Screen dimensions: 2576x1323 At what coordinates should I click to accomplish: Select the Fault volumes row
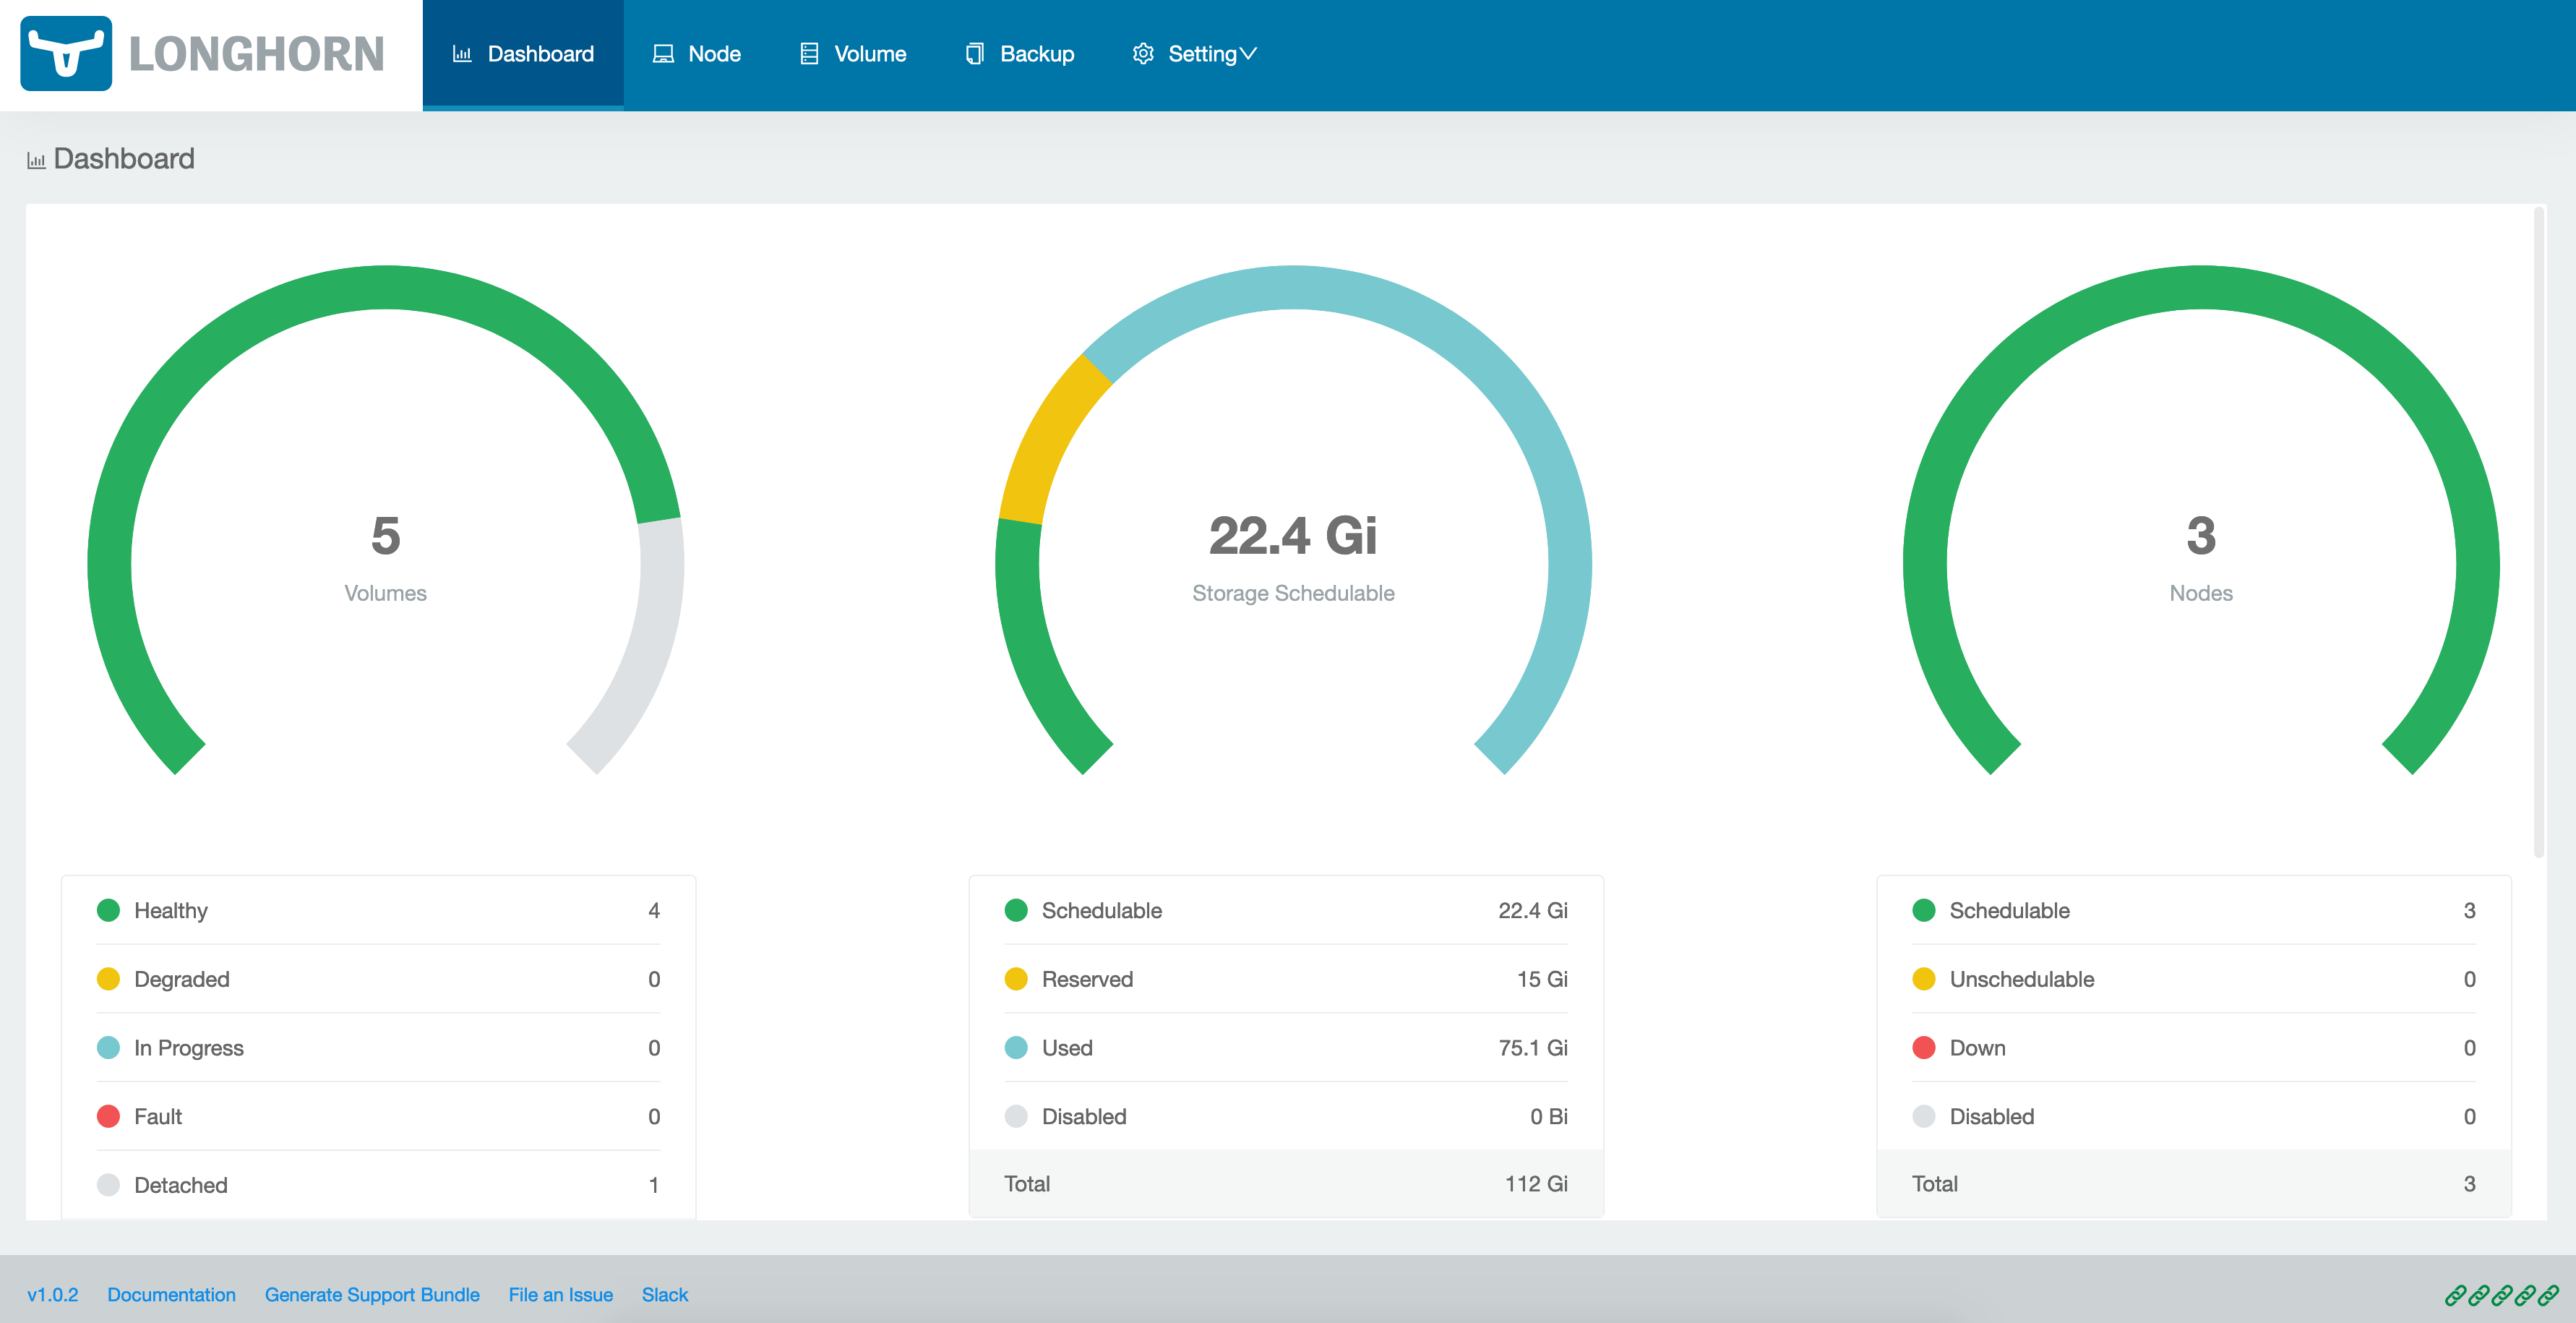pos(378,1116)
